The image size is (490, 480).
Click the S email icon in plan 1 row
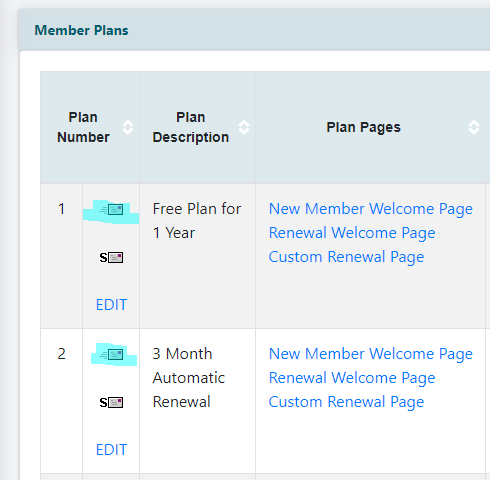[111, 257]
